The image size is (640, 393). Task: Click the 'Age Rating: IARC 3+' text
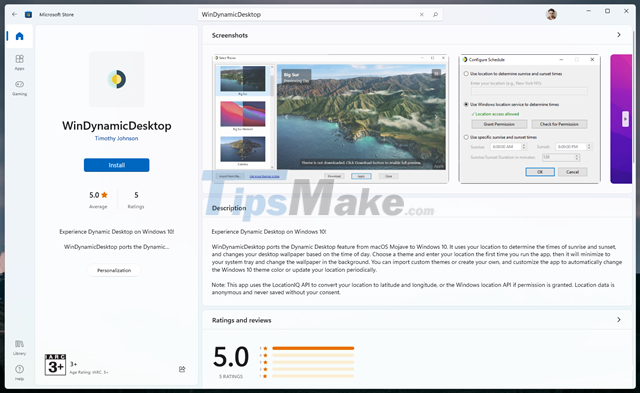(x=89, y=372)
